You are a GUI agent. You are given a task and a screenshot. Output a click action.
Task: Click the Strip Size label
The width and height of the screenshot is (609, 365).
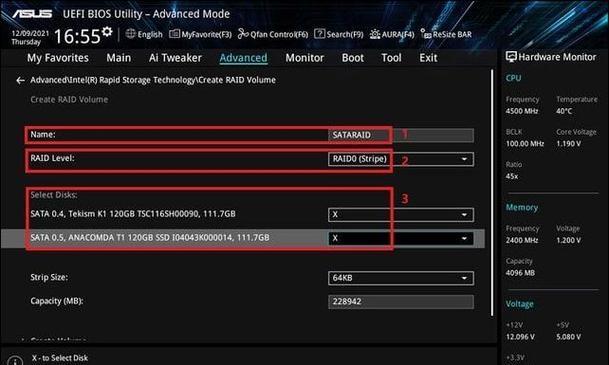(49, 277)
